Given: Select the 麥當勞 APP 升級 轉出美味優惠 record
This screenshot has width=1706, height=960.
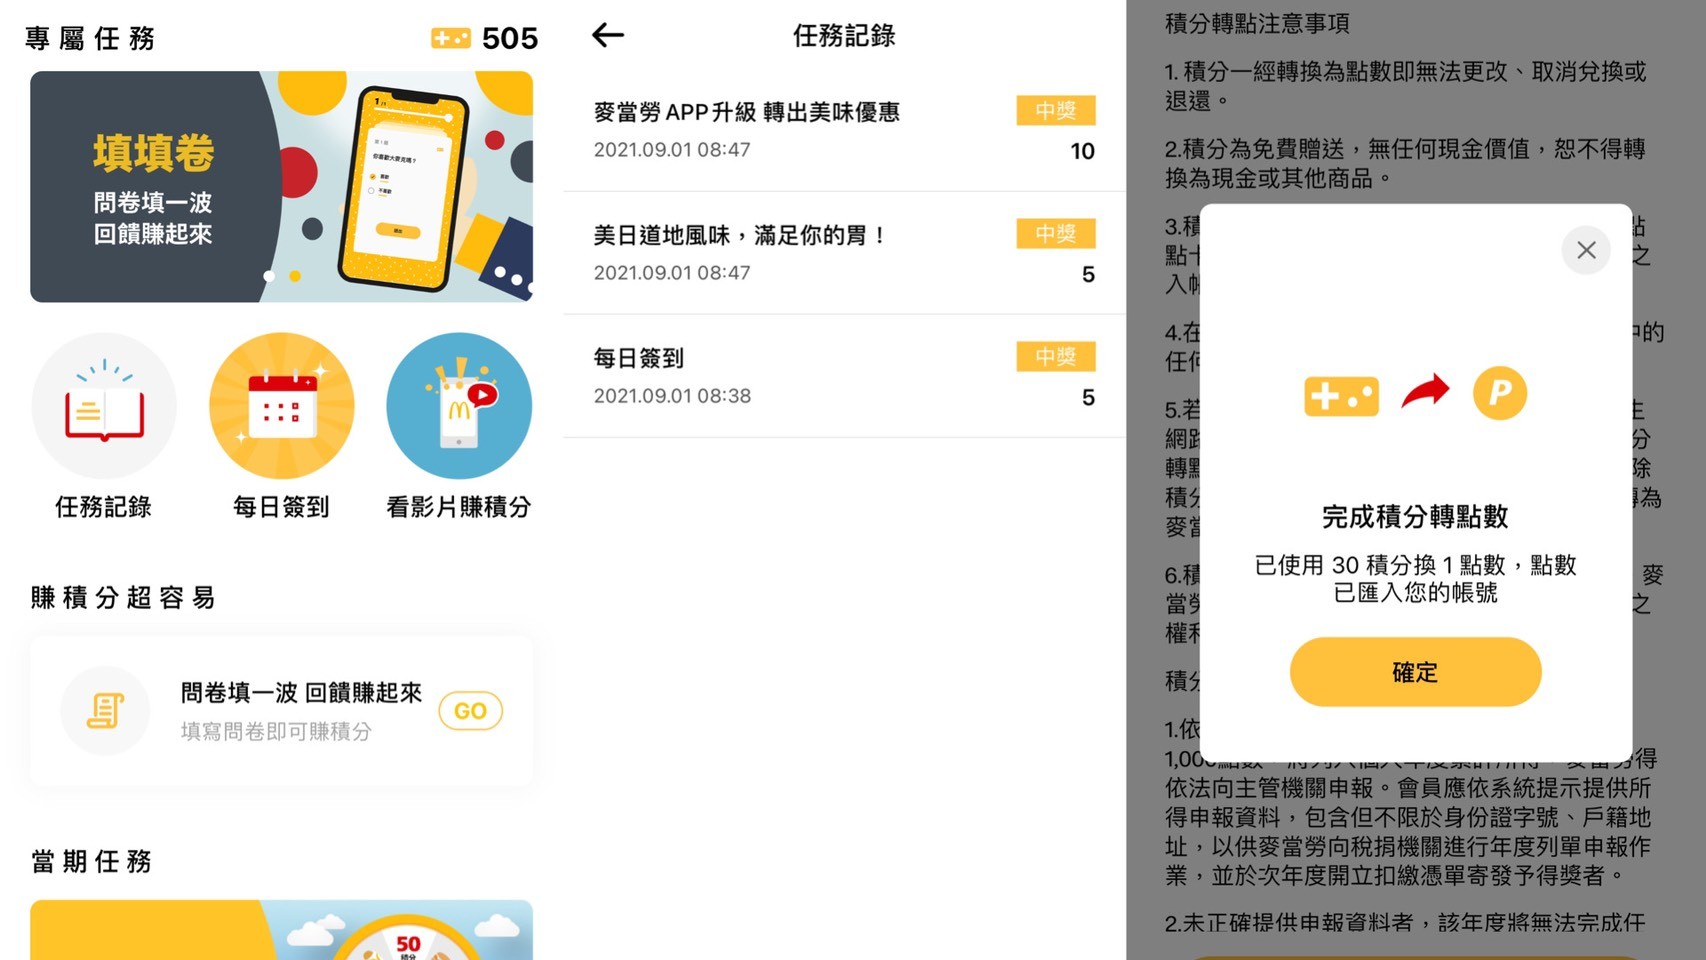Looking at the screenshot, I should click(844, 130).
